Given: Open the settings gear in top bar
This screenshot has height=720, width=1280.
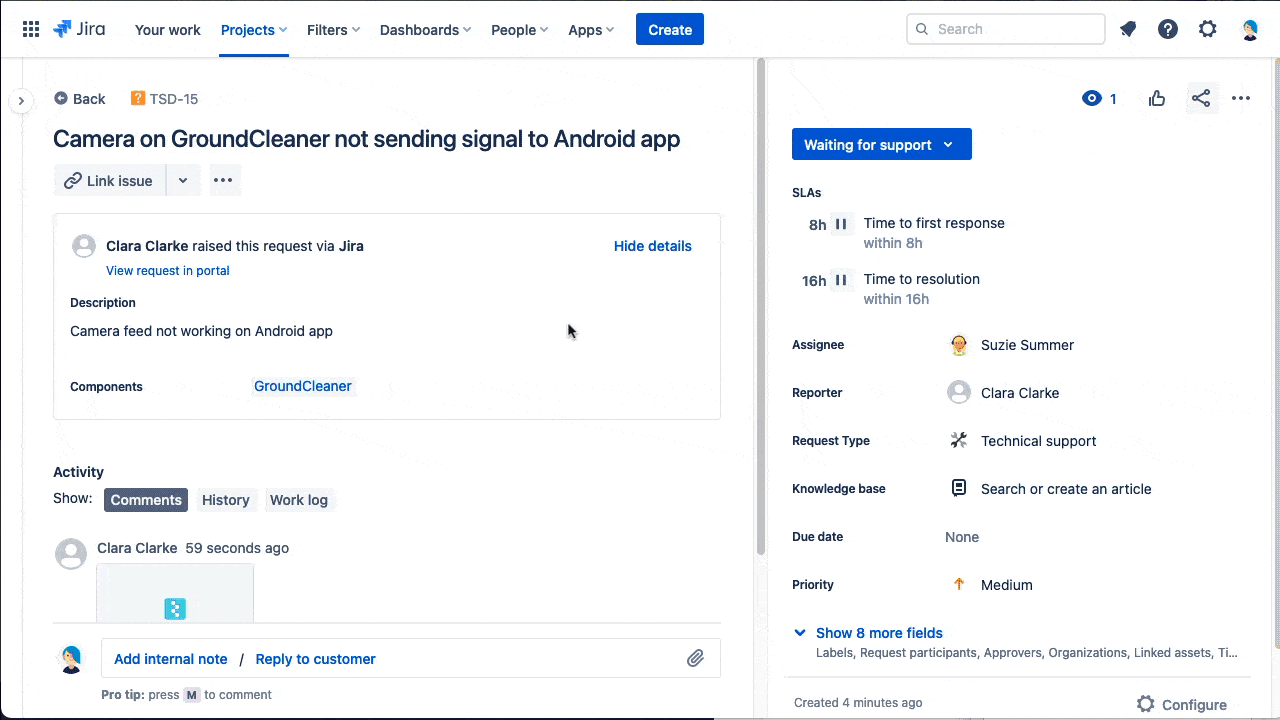Looking at the screenshot, I should point(1208,29).
